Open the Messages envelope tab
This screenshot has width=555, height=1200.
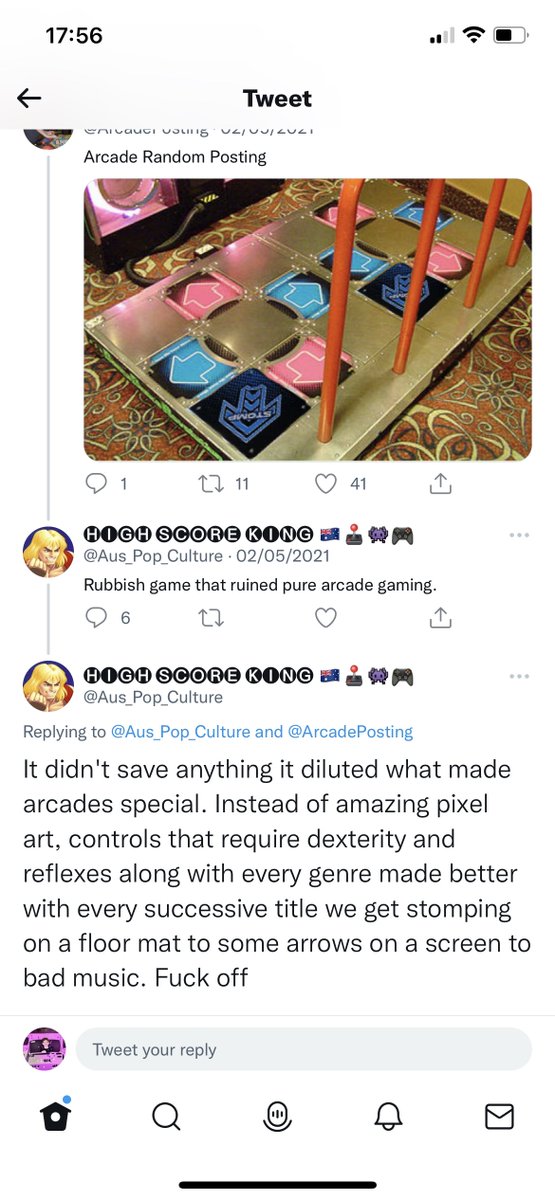coord(499,1116)
